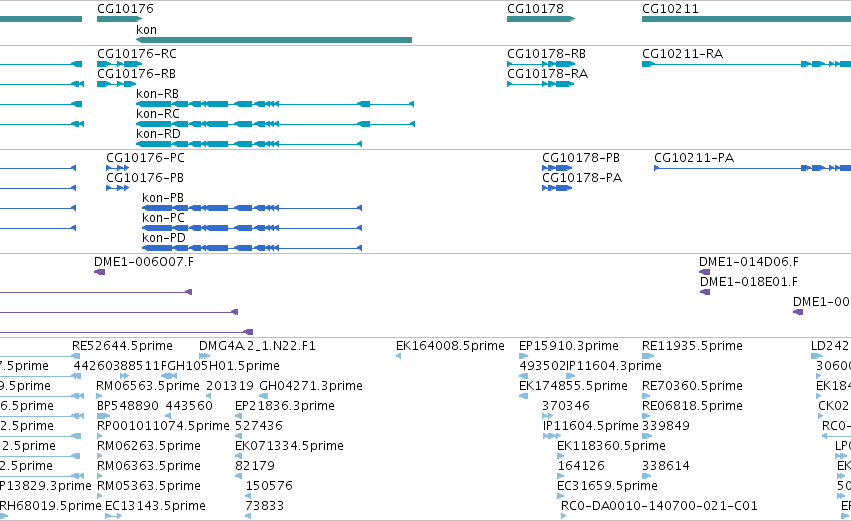The image size is (851, 521).
Task: Select the CG10211-RA transcript label
Action: pyautogui.click(x=682, y=54)
